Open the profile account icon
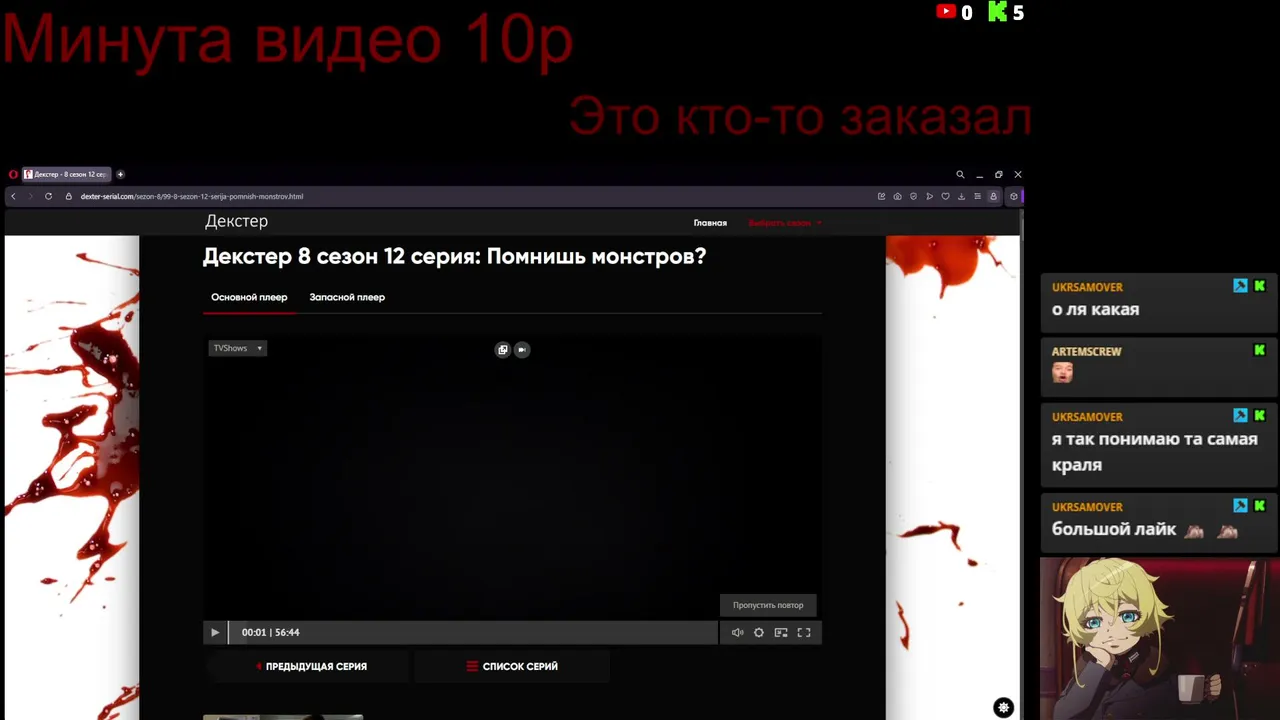Image resolution: width=1280 pixels, height=720 pixels. 993,196
